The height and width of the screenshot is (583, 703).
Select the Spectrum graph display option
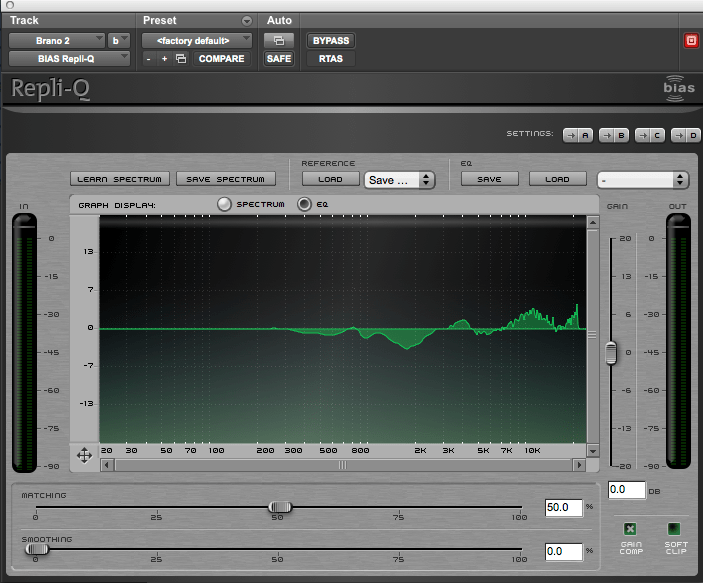click(x=224, y=204)
